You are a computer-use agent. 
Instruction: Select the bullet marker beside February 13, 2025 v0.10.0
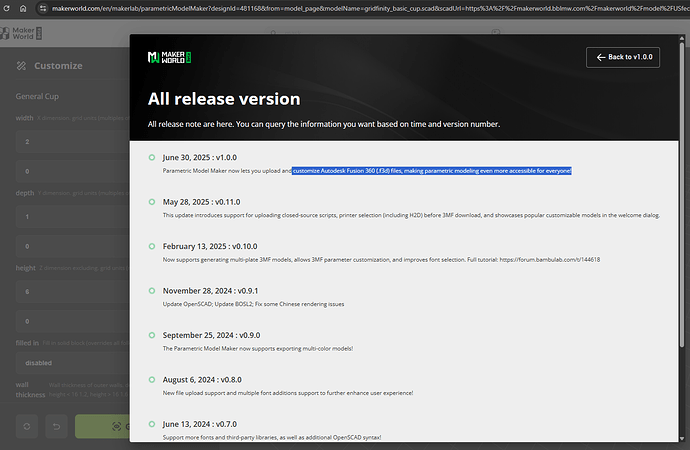(x=151, y=245)
